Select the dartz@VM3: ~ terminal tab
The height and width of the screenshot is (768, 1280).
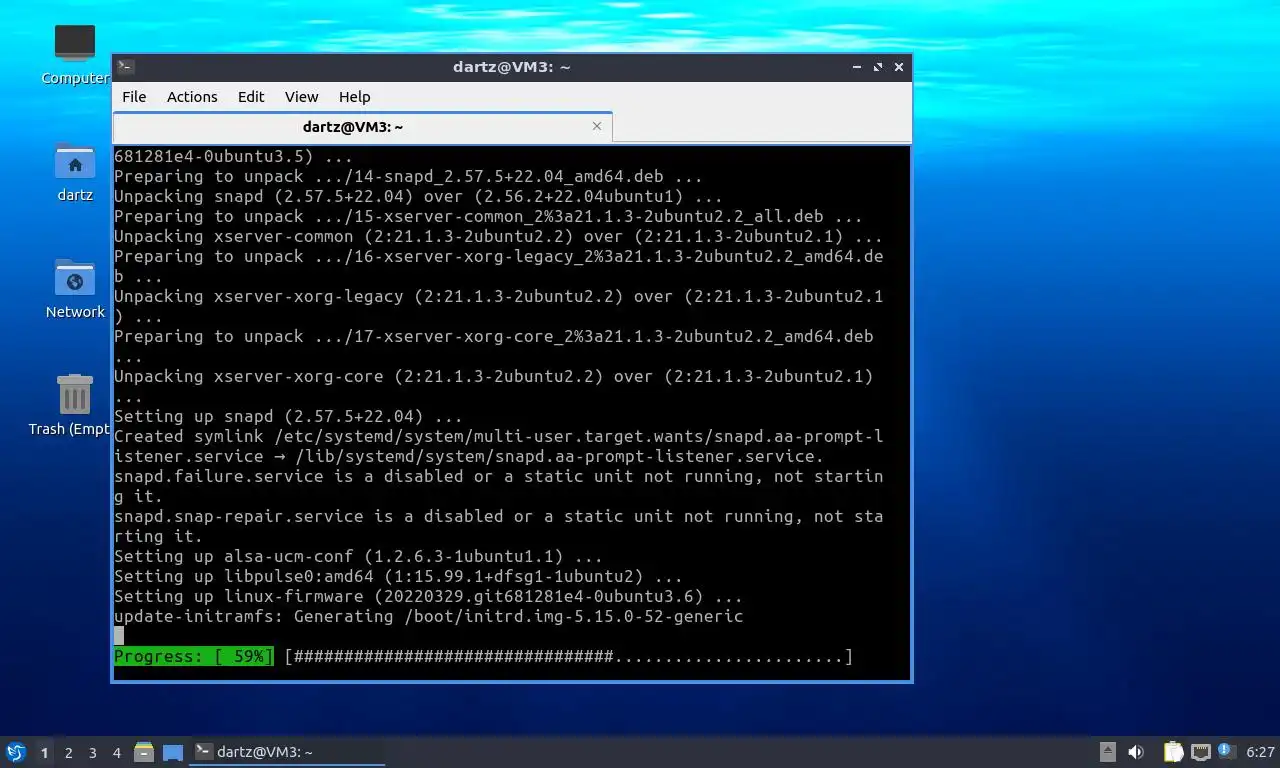353,127
